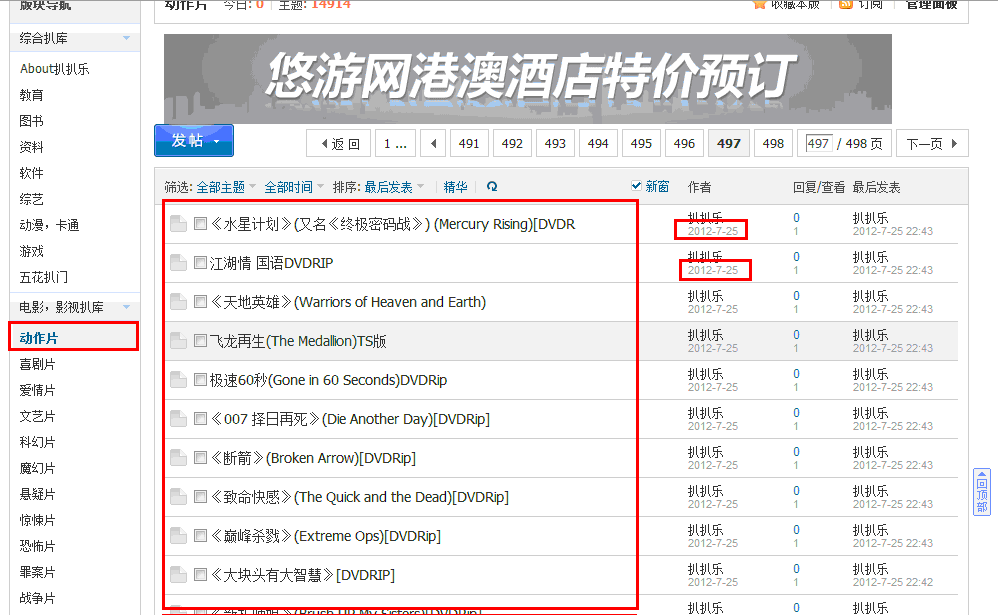The height and width of the screenshot is (615, 998).
Task: Click the page number input field
Action: point(819,143)
